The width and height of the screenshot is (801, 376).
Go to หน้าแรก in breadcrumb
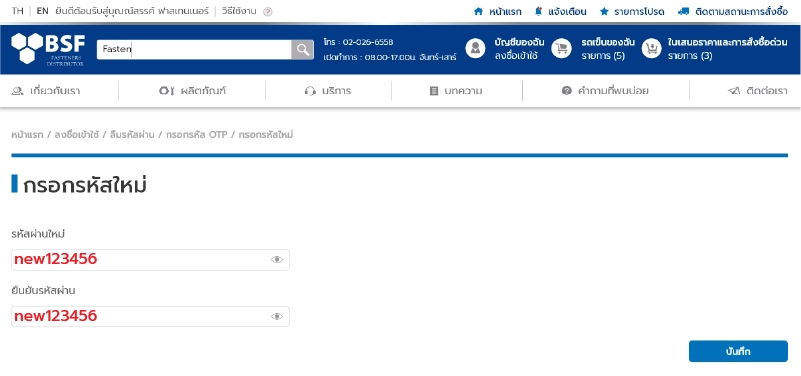[x=27, y=135]
